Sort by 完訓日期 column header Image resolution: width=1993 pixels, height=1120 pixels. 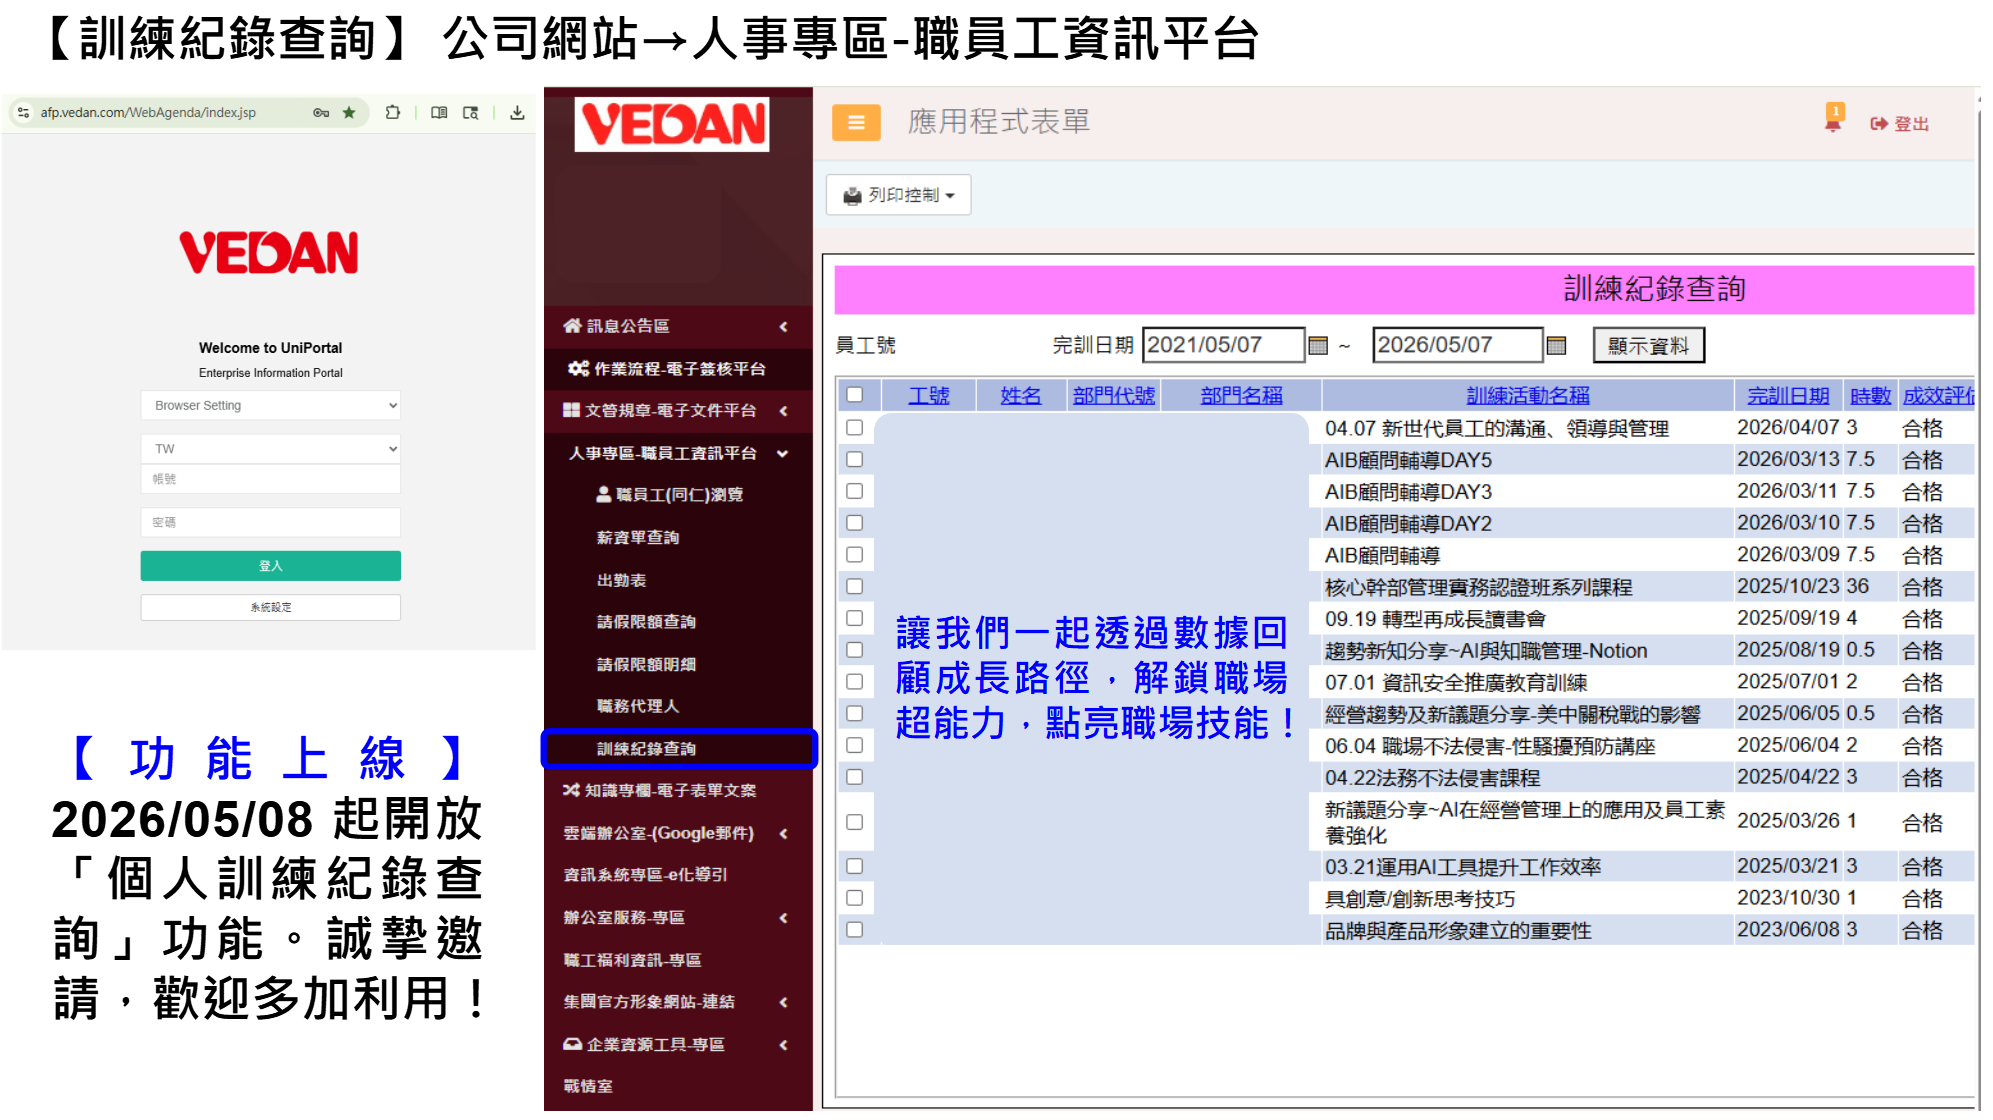pyautogui.click(x=1788, y=396)
